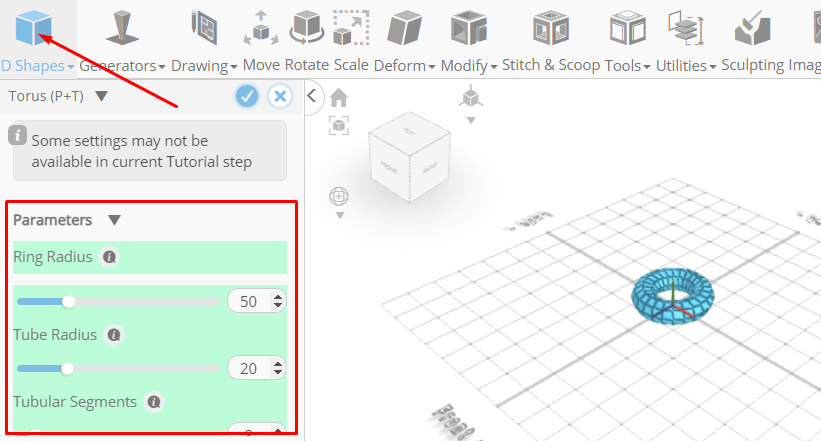Decrease Tube Radius with down stepper arrow
This screenshot has width=821, height=441.
pos(278,373)
